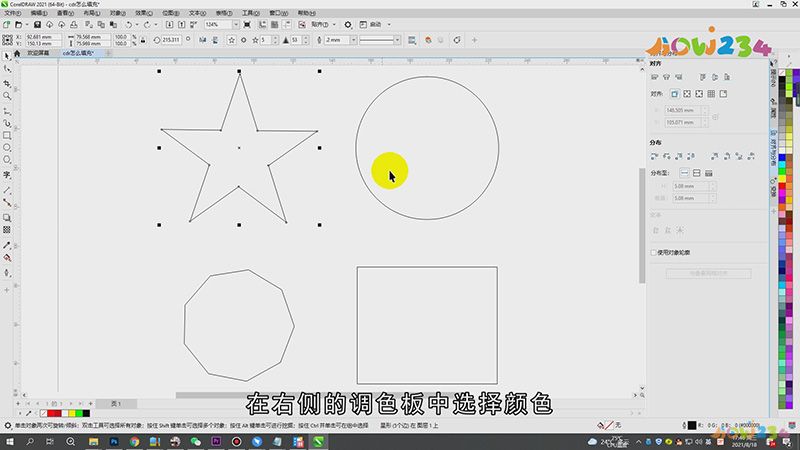
Task: Expand the outline width dropdown
Action: (x=353, y=40)
